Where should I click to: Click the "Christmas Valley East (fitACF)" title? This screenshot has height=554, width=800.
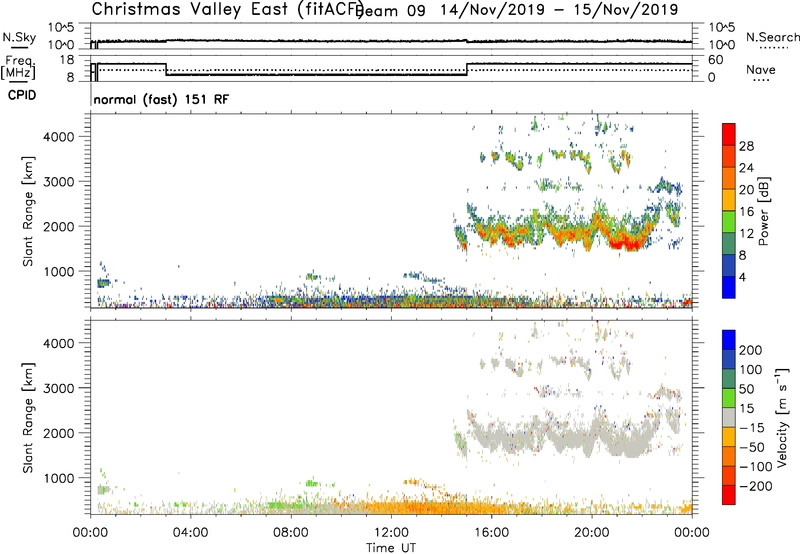pos(228,9)
